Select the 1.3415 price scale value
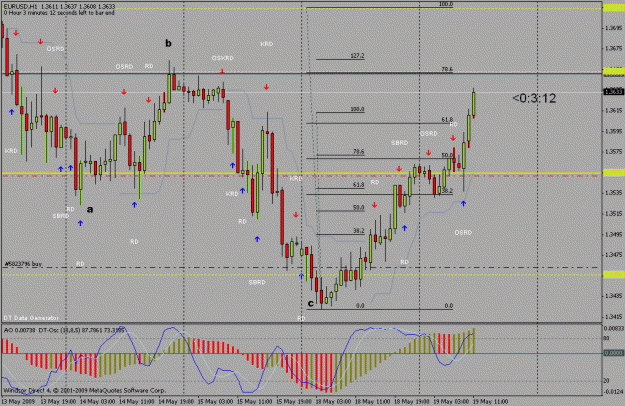Viewport: 625px width, 406px height. pos(613,317)
